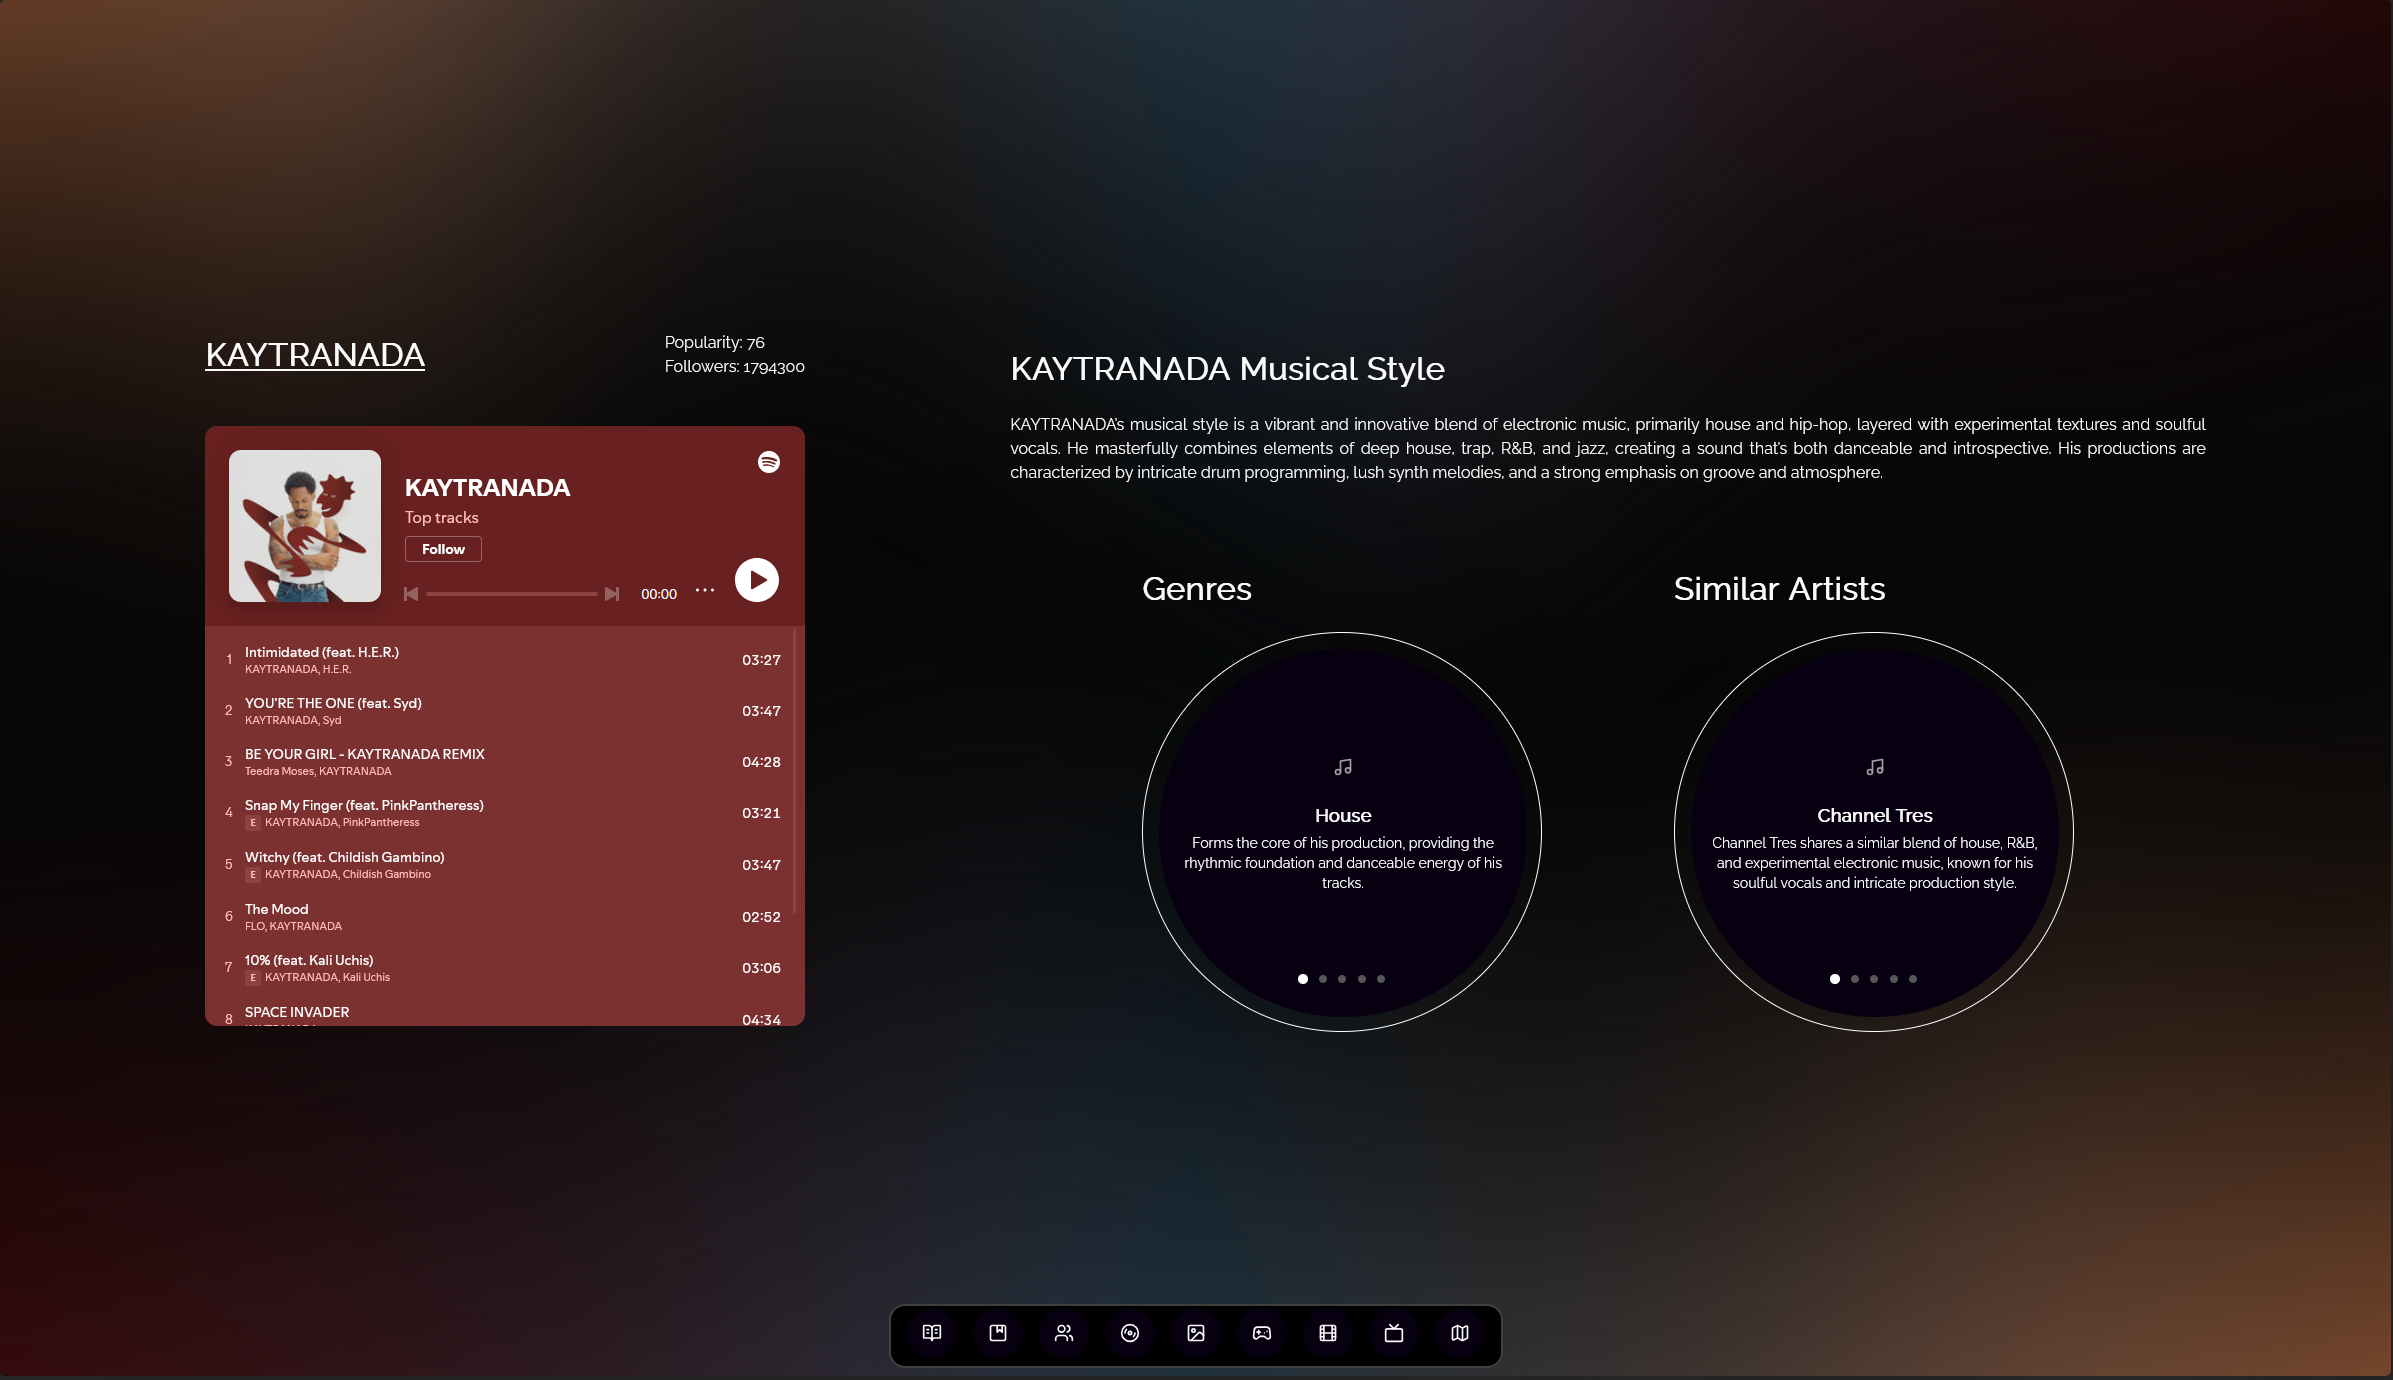The width and height of the screenshot is (2393, 1380).
Task: Click the 00:00 elapsed time label
Action: (x=659, y=594)
